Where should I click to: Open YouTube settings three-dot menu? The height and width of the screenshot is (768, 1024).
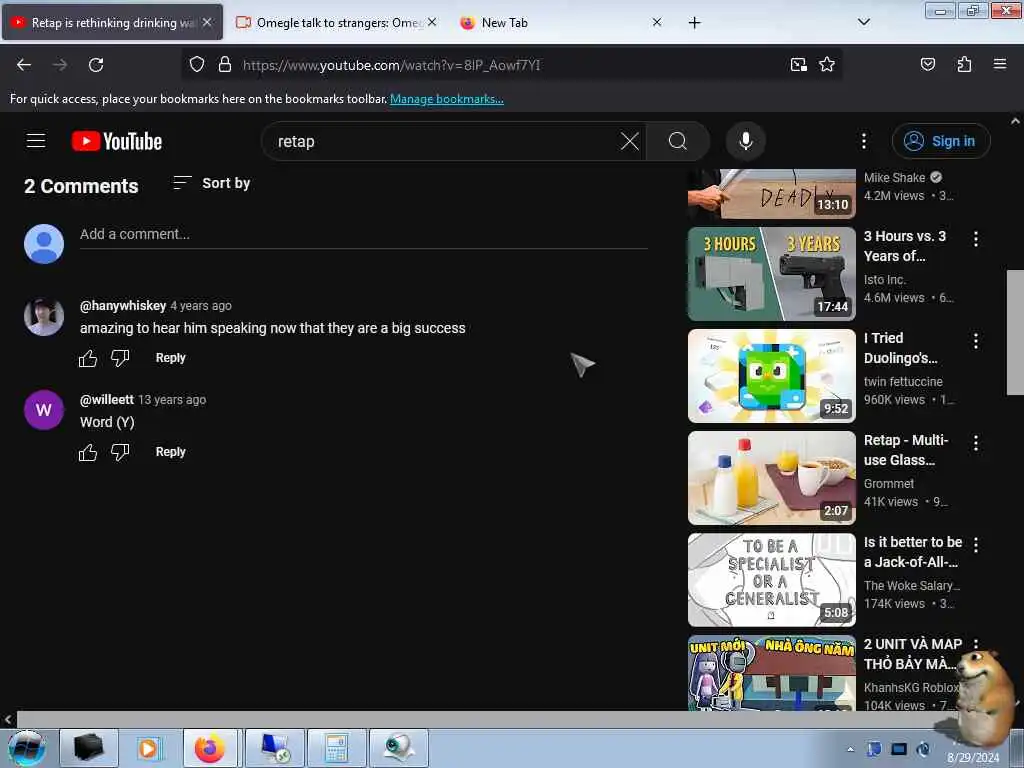(x=863, y=141)
